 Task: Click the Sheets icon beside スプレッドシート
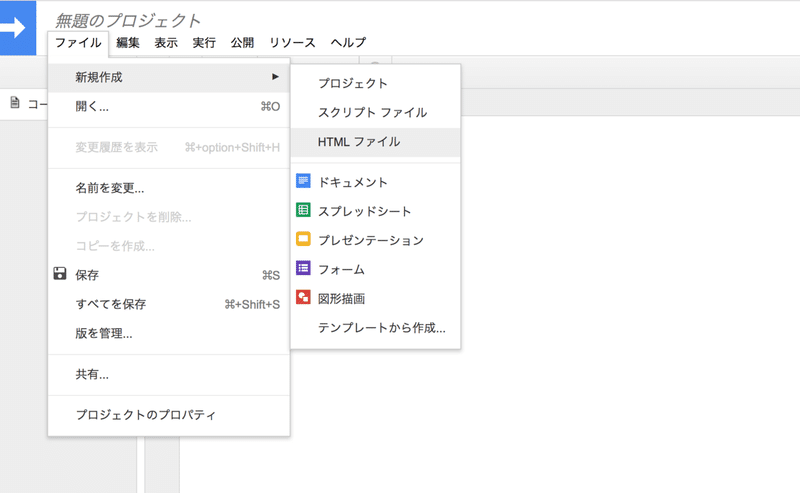303,210
